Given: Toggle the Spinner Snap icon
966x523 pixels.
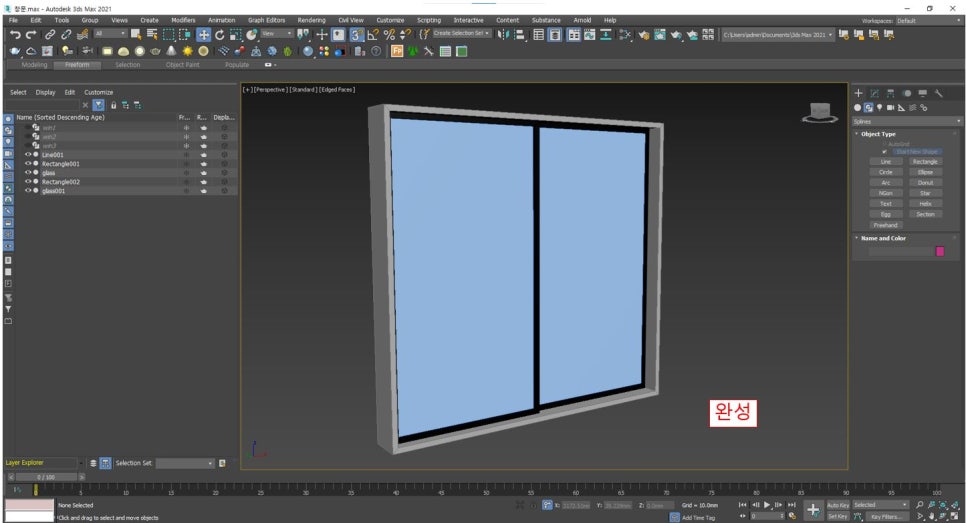Looking at the screenshot, I should pos(405,34).
